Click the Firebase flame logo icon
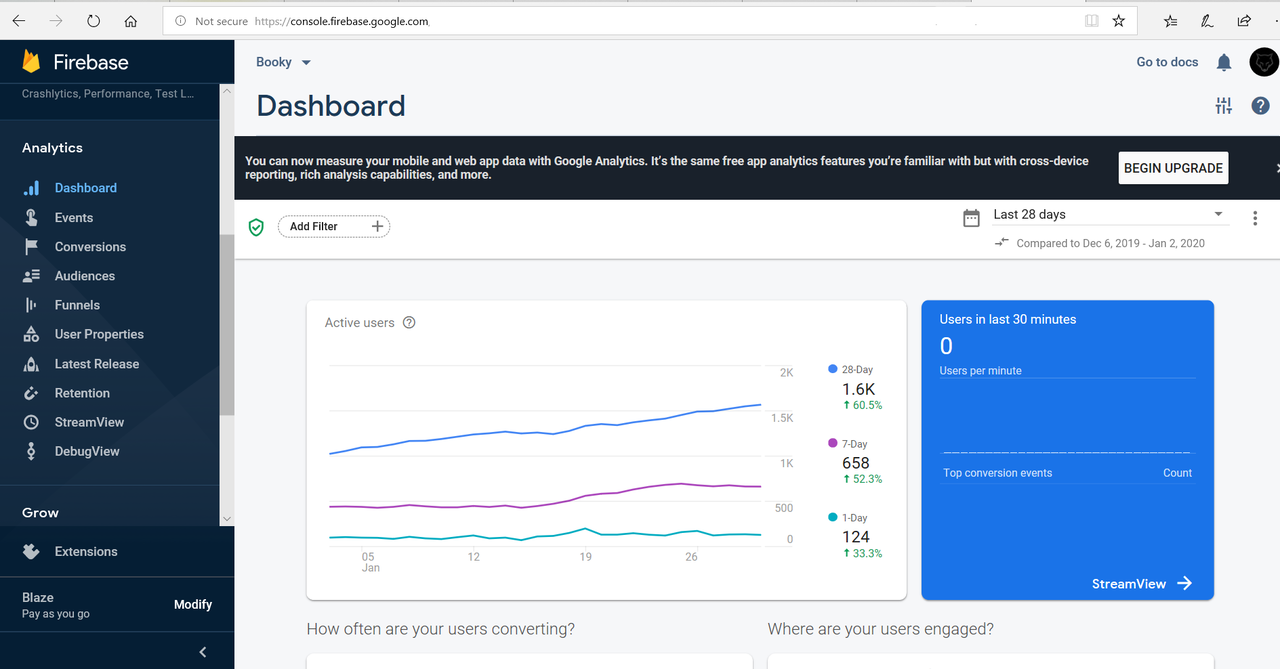Image resolution: width=1280 pixels, height=669 pixels. (32, 62)
